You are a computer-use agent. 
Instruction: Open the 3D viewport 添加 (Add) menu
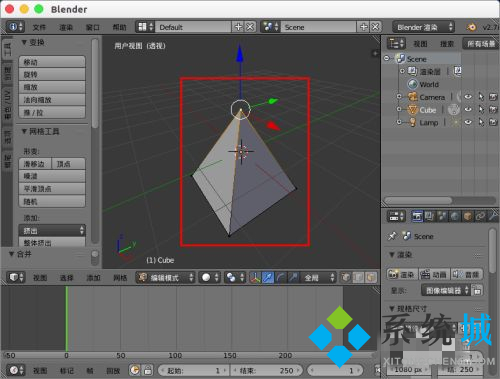[93, 278]
